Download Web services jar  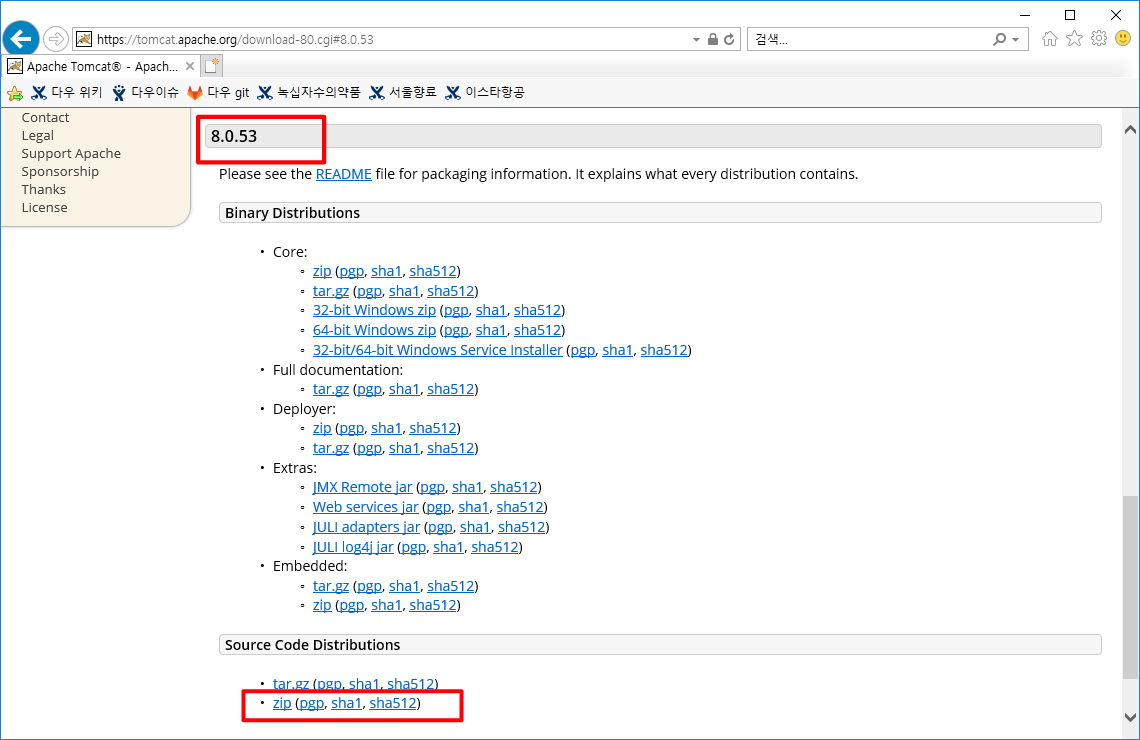click(366, 507)
